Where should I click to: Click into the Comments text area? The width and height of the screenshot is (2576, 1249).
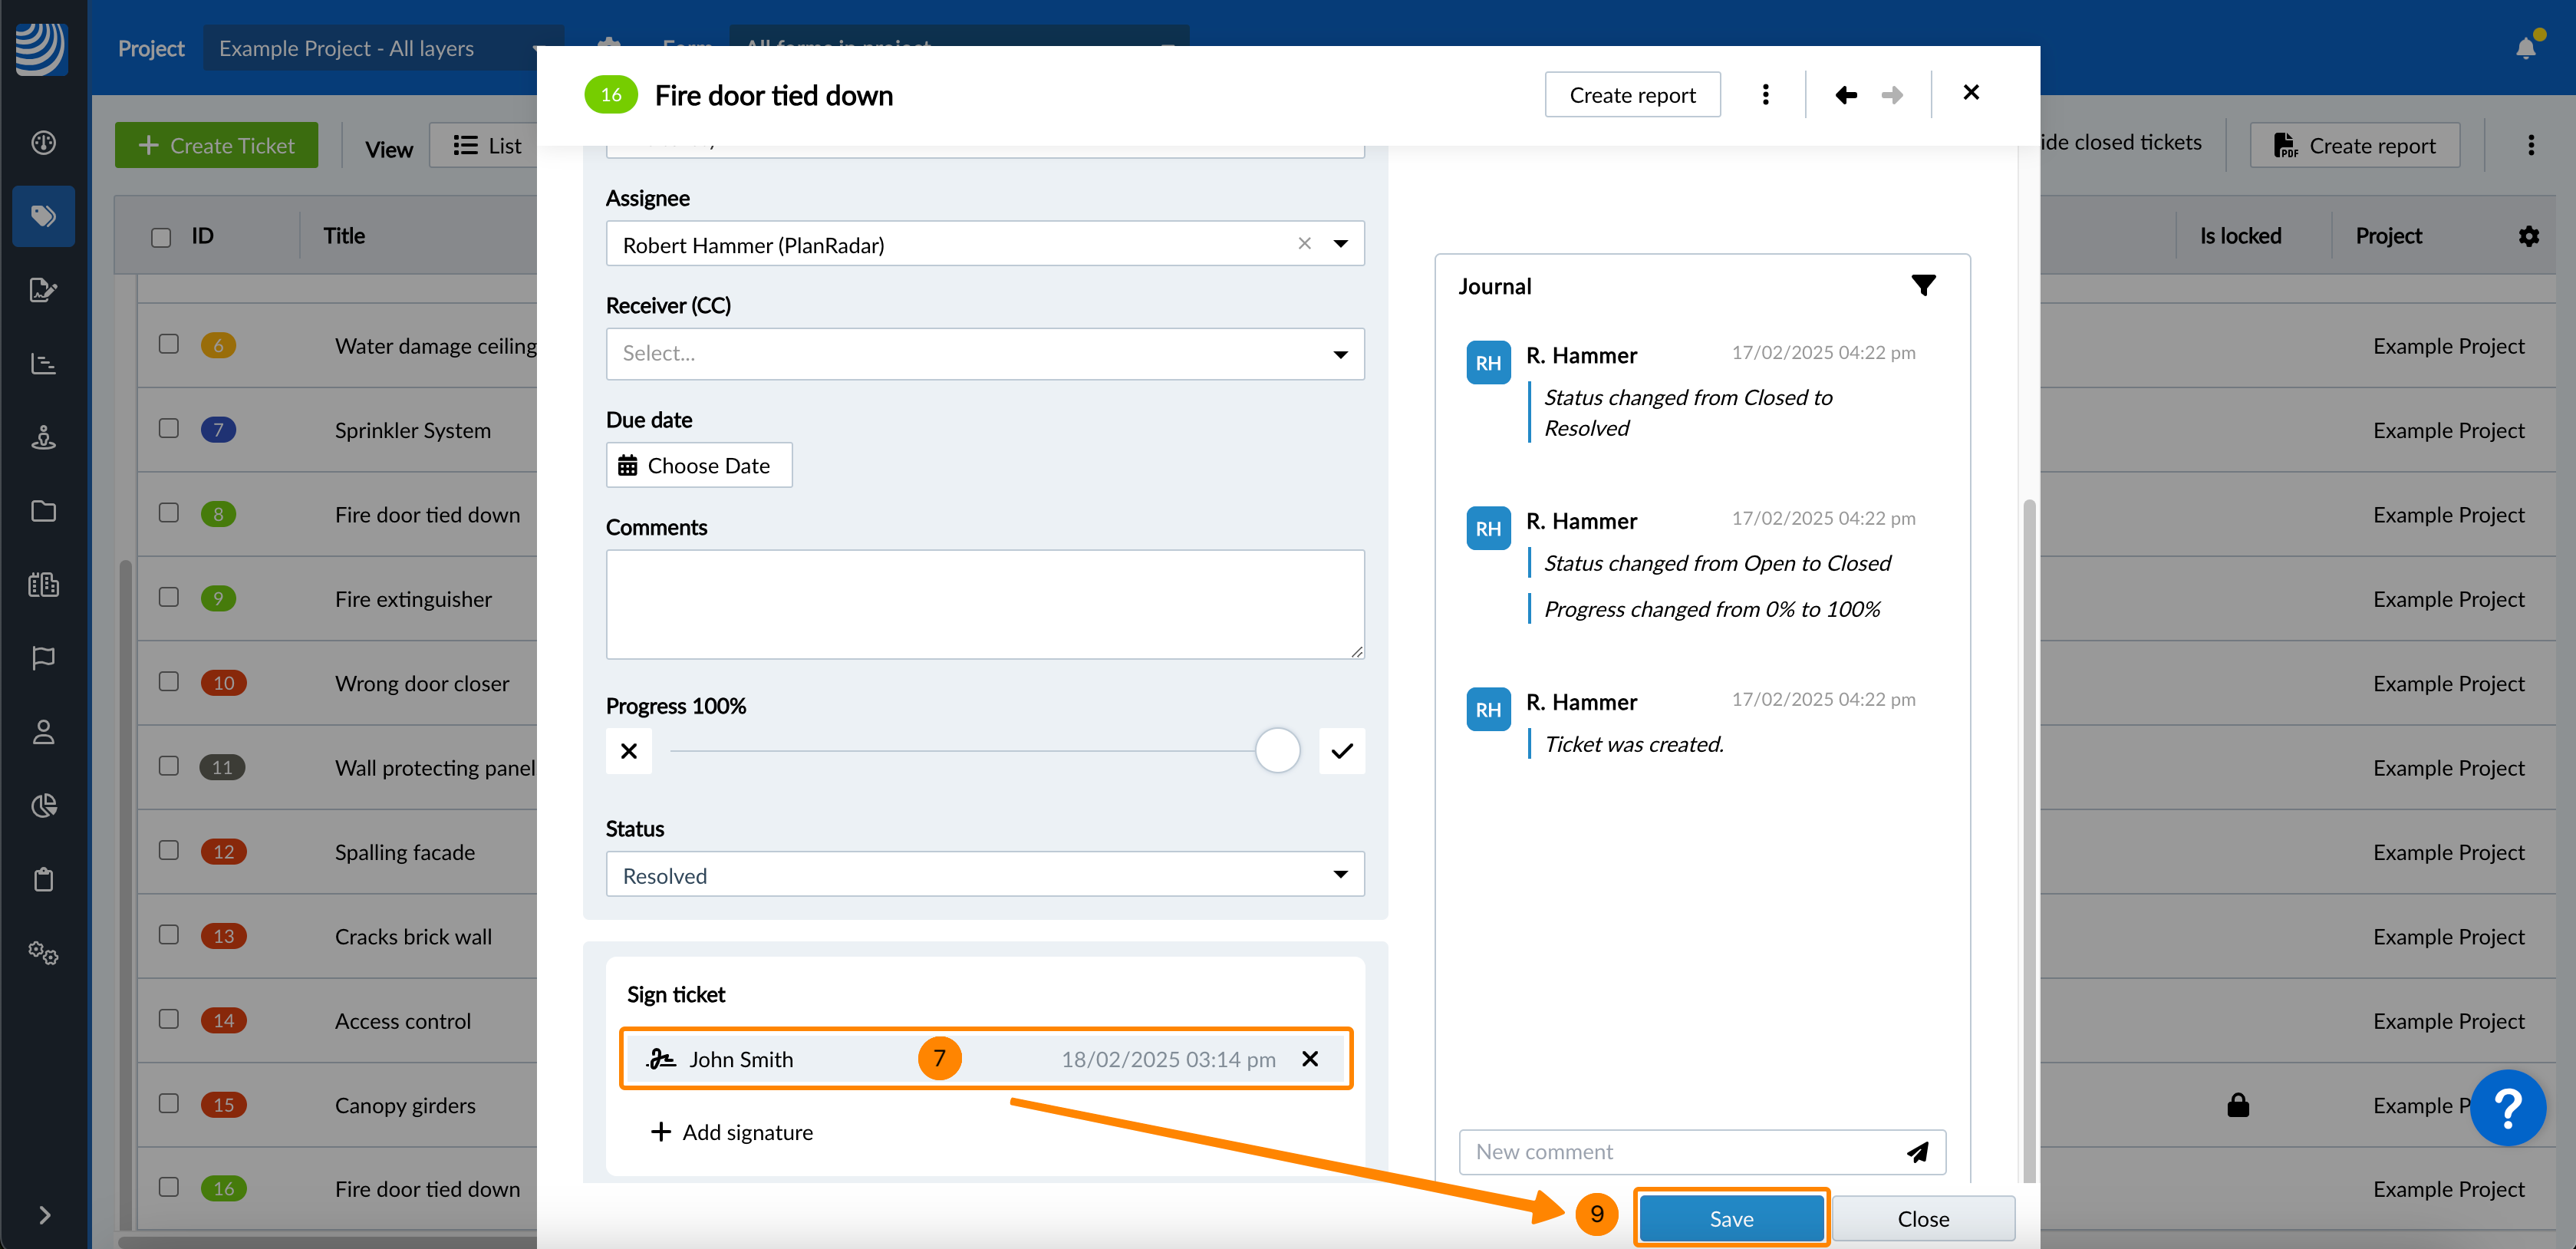[984, 604]
